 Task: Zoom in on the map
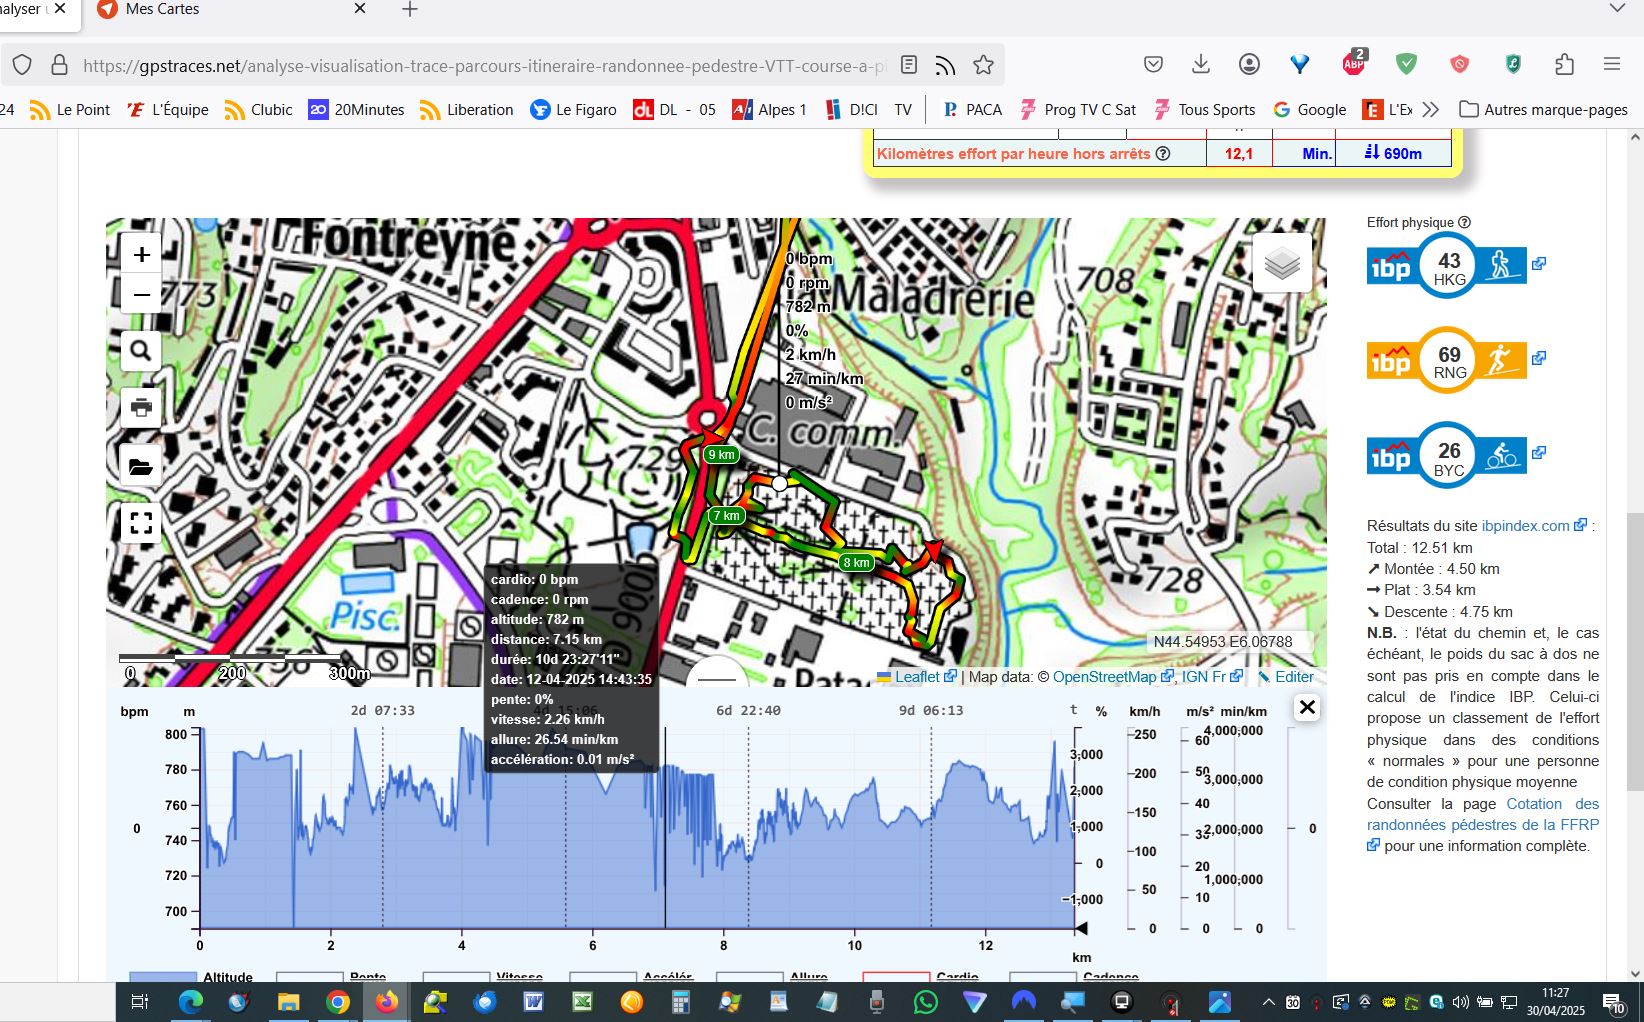141,255
